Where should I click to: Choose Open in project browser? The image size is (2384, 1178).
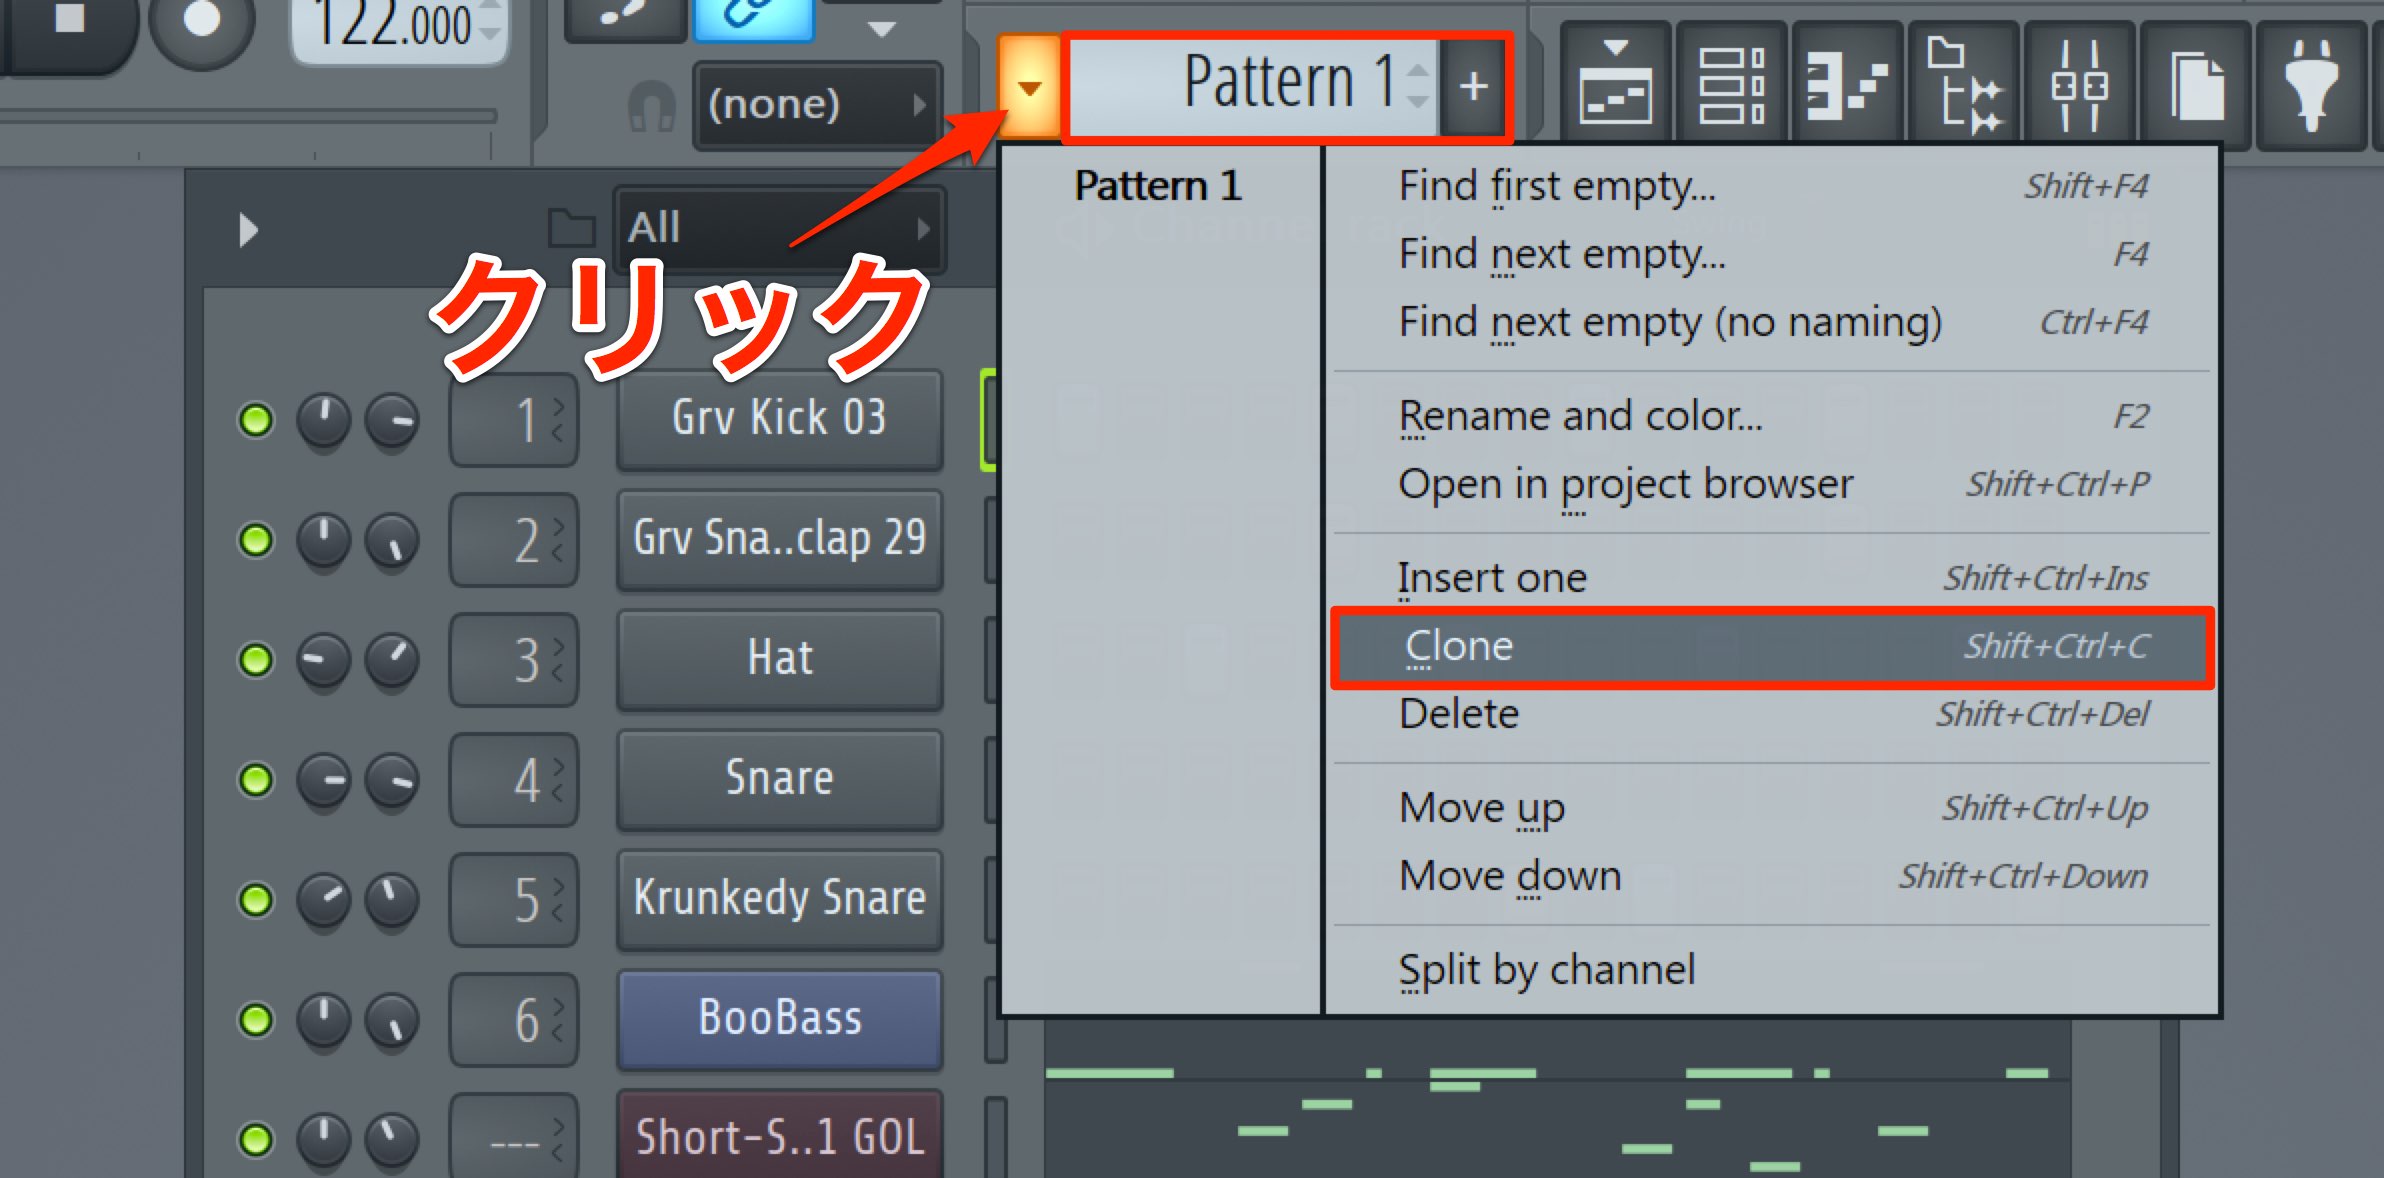tap(1772, 484)
